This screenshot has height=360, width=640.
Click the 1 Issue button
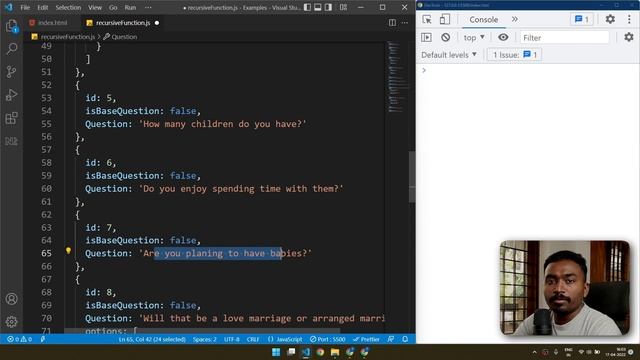coord(514,55)
